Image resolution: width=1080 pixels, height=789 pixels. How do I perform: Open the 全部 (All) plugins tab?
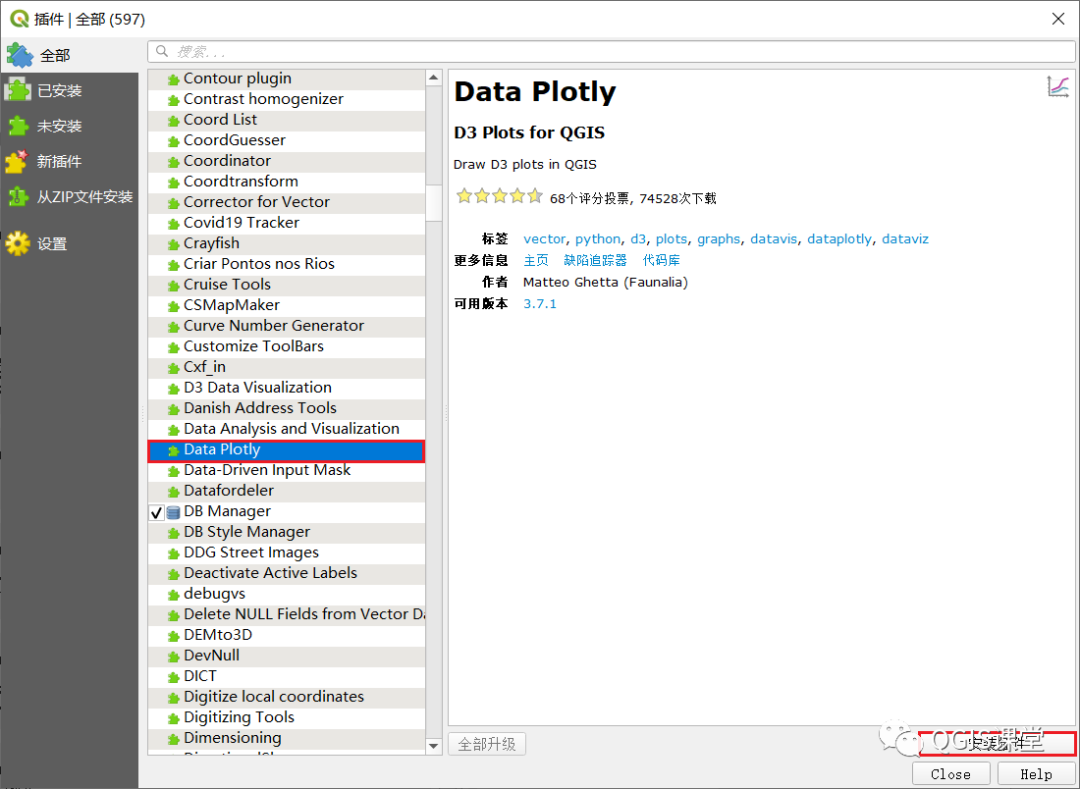click(x=69, y=56)
